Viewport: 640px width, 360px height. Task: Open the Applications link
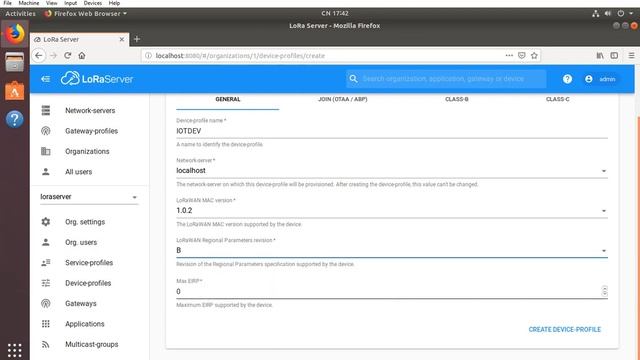tap(84, 324)
